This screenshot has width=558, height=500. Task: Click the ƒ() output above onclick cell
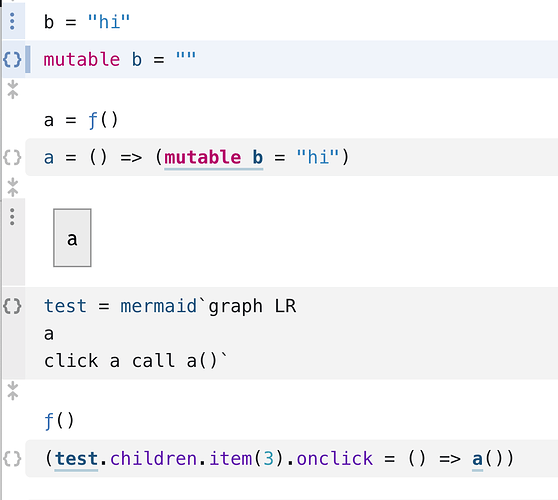(59, 421)
